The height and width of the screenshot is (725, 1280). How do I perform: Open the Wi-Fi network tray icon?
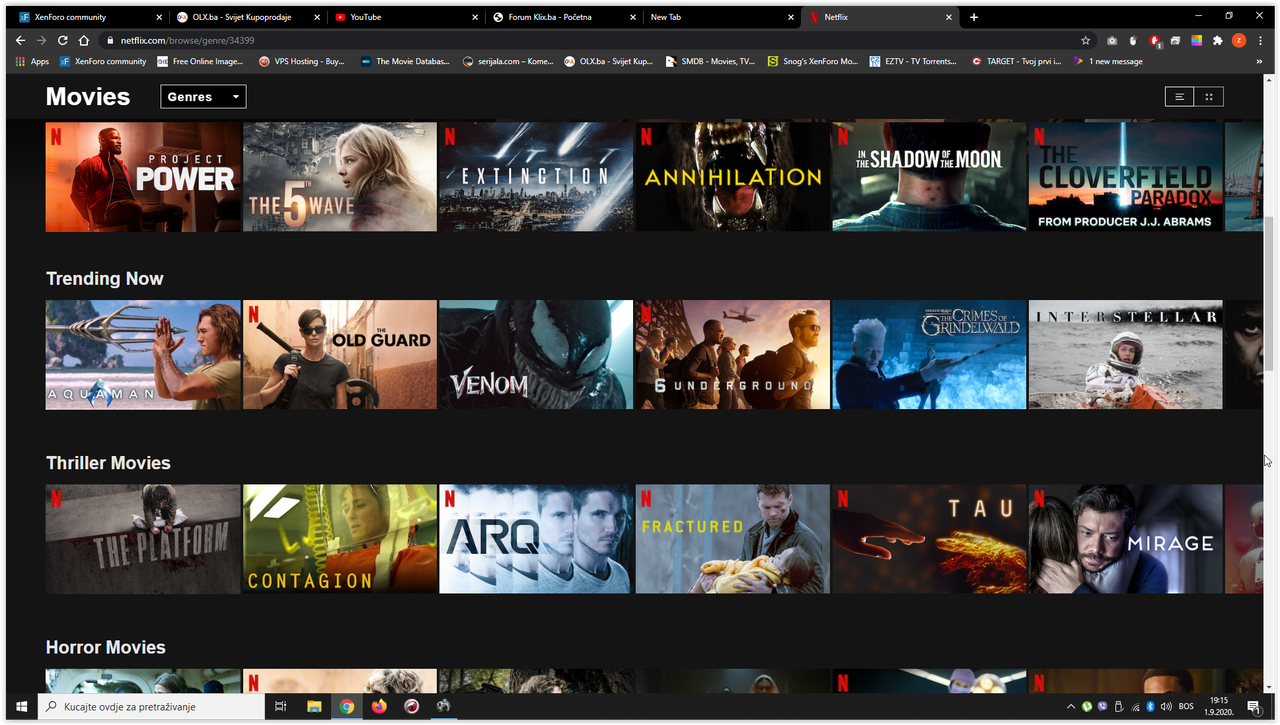point(1134,707)
